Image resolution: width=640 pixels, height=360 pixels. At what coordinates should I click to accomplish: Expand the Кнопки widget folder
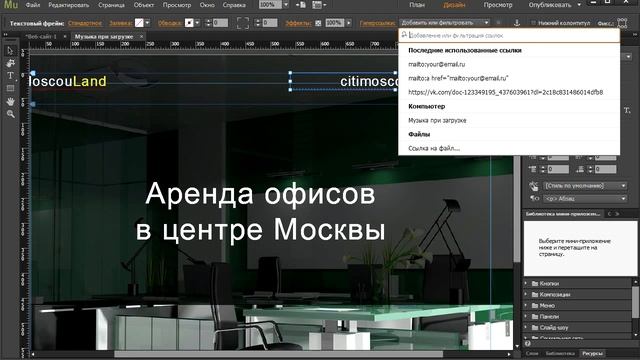click(526, 283)
